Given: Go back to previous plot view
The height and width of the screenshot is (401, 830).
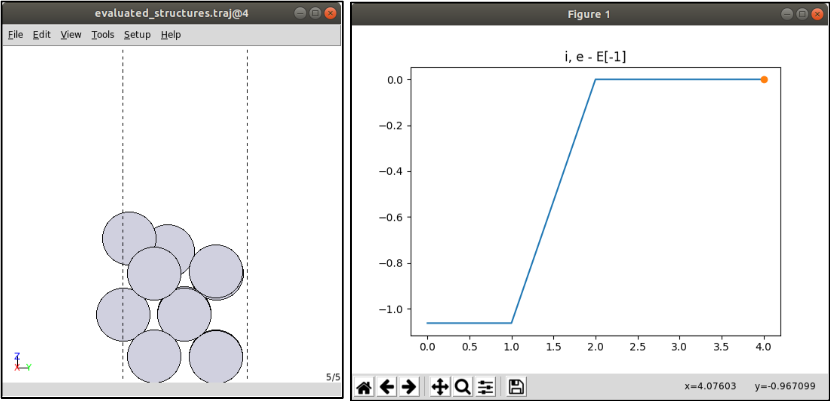Looking at the screenshot, I should click(x=386, y=387).
